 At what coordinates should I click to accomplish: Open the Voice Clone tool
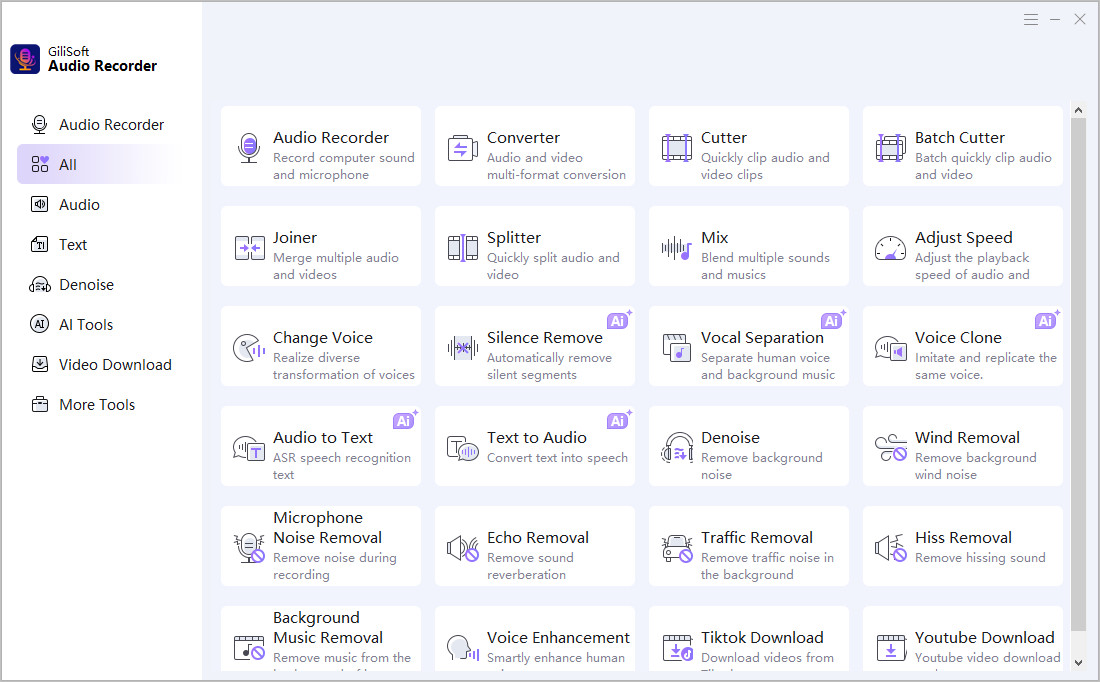[962, 346]
